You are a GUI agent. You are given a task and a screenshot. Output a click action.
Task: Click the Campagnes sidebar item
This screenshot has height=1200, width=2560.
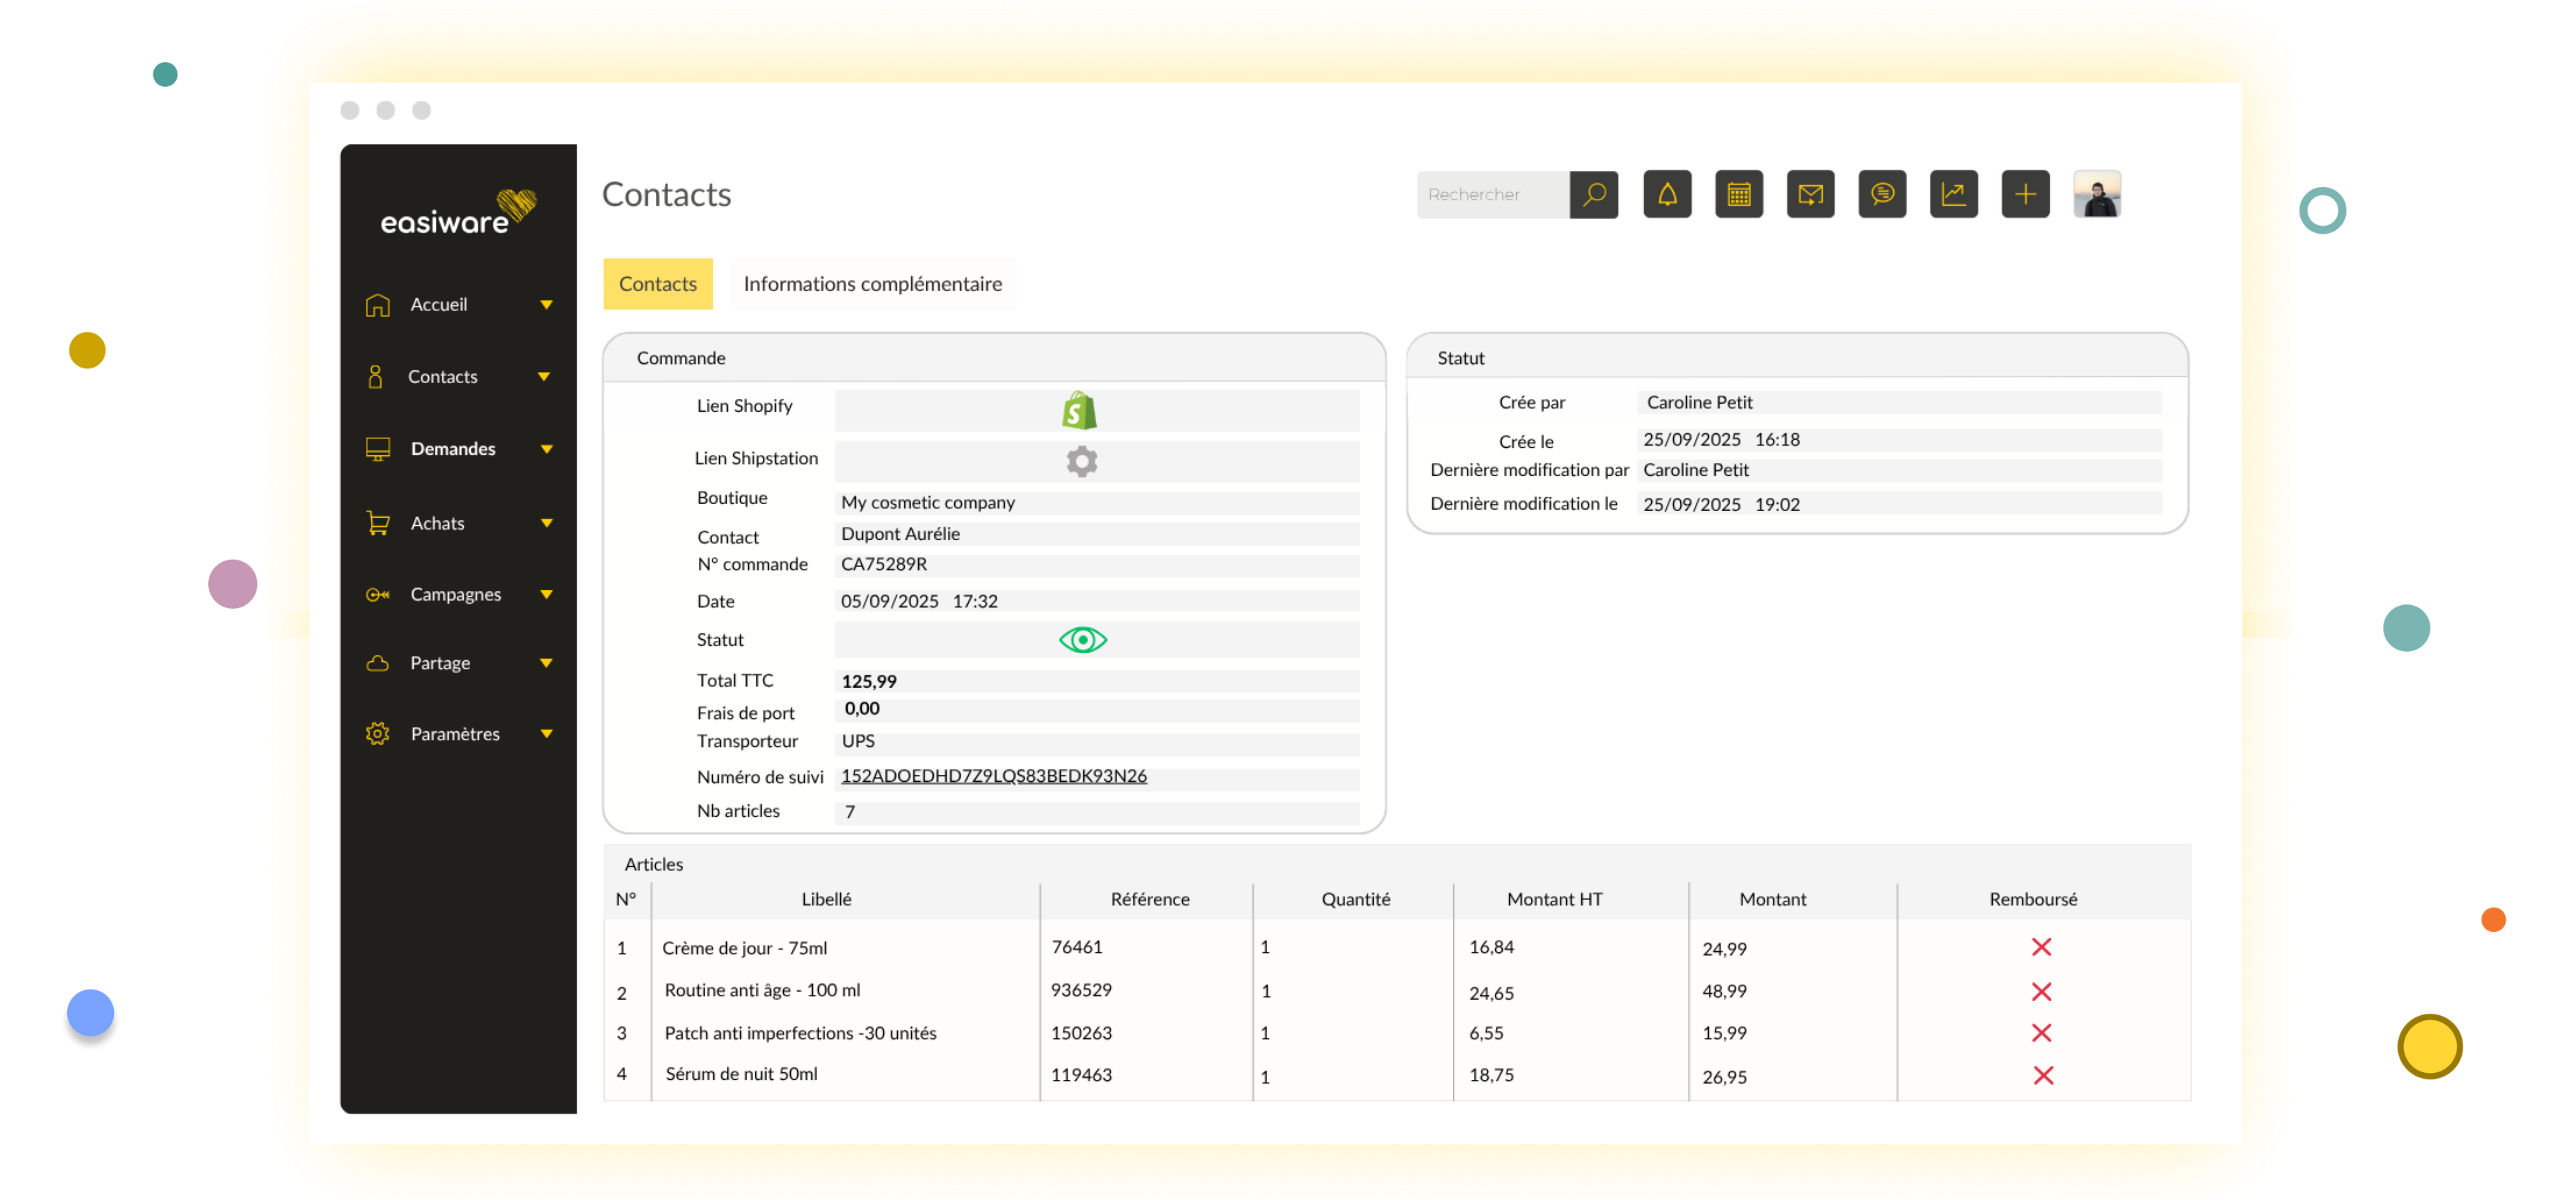pyautogui.click(x=455, y=594)
